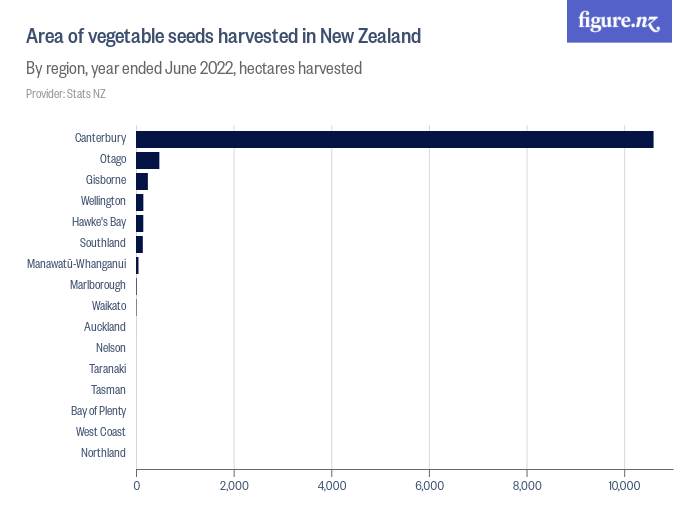Click the chart title about vegetable seeds
This screenshot has height=525, width=700.
click(223, 37)
